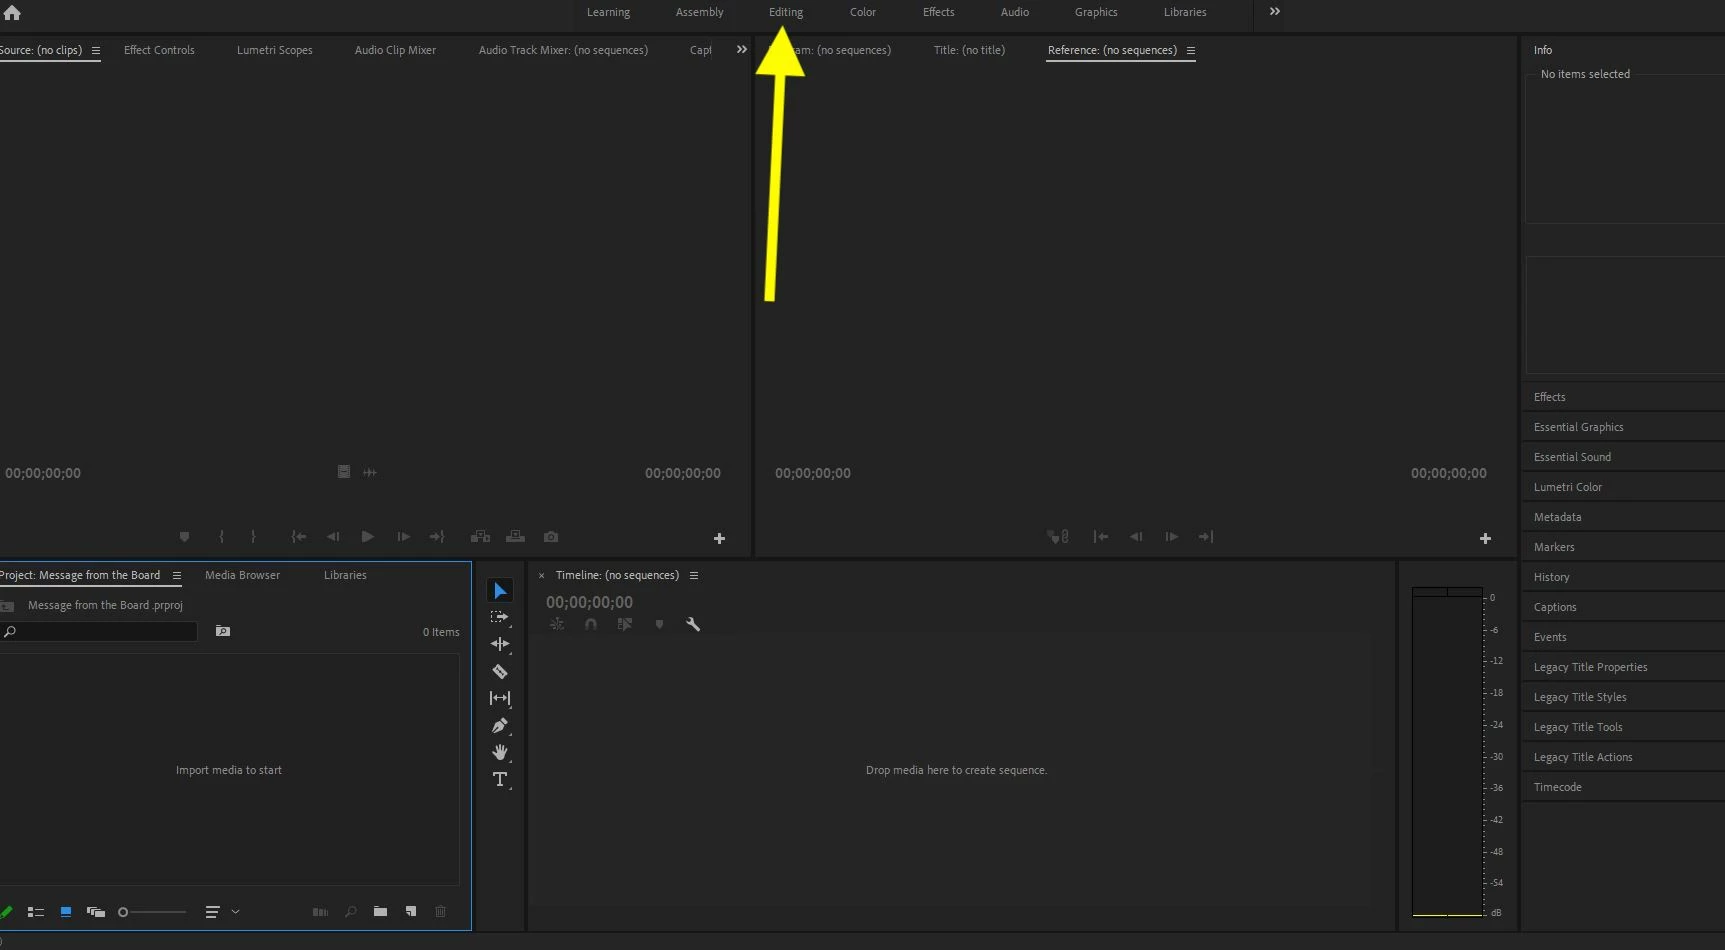Create new search bin from query

pos(223,631)
